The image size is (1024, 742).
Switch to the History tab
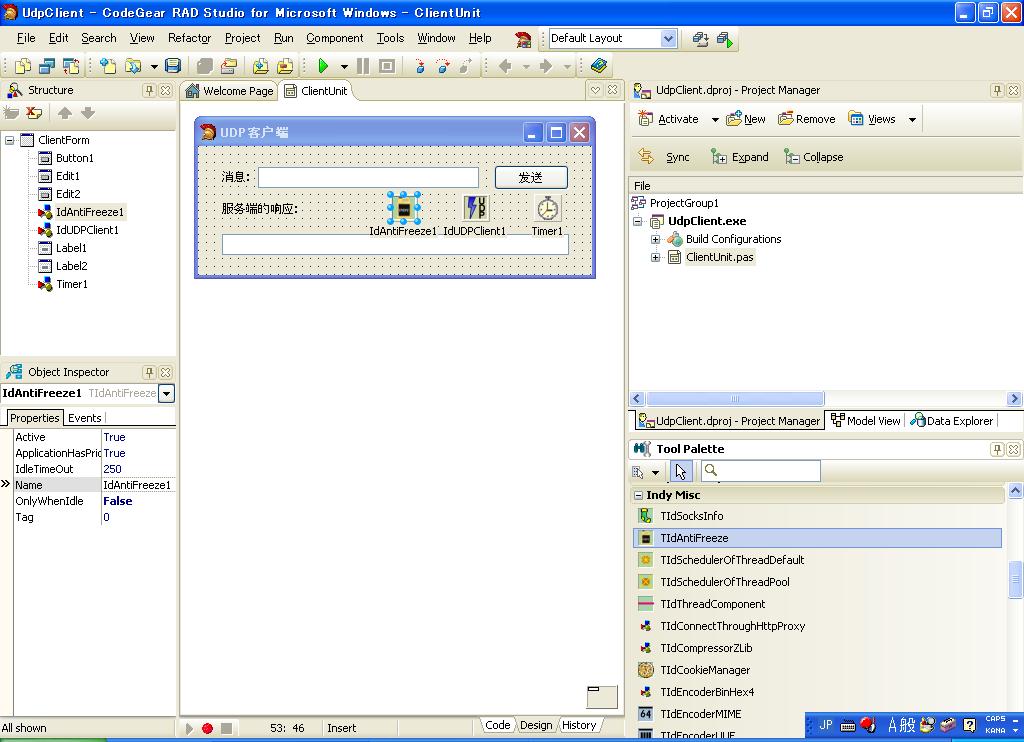pyautogui.click(x=579, y=725)
